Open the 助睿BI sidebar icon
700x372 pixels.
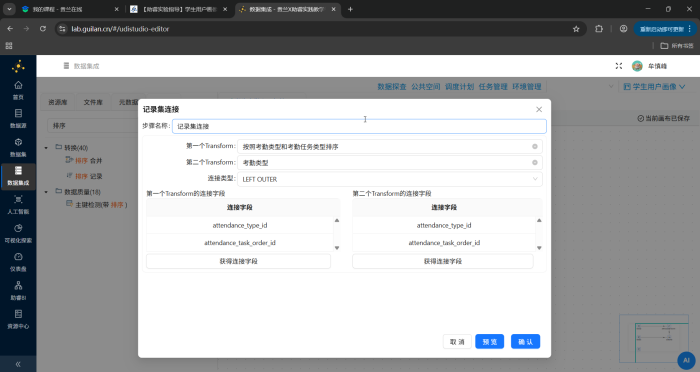coord(18,285)
